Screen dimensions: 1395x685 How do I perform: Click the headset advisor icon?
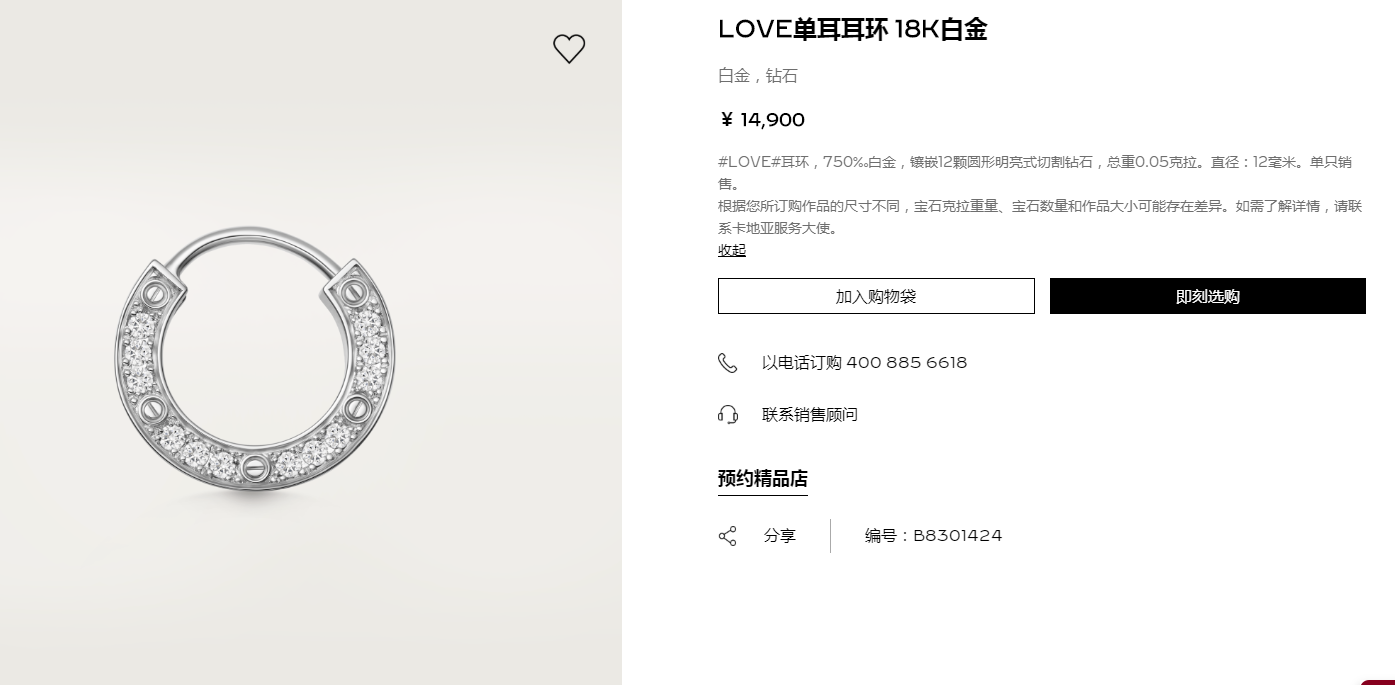click(x=727, y=415)
